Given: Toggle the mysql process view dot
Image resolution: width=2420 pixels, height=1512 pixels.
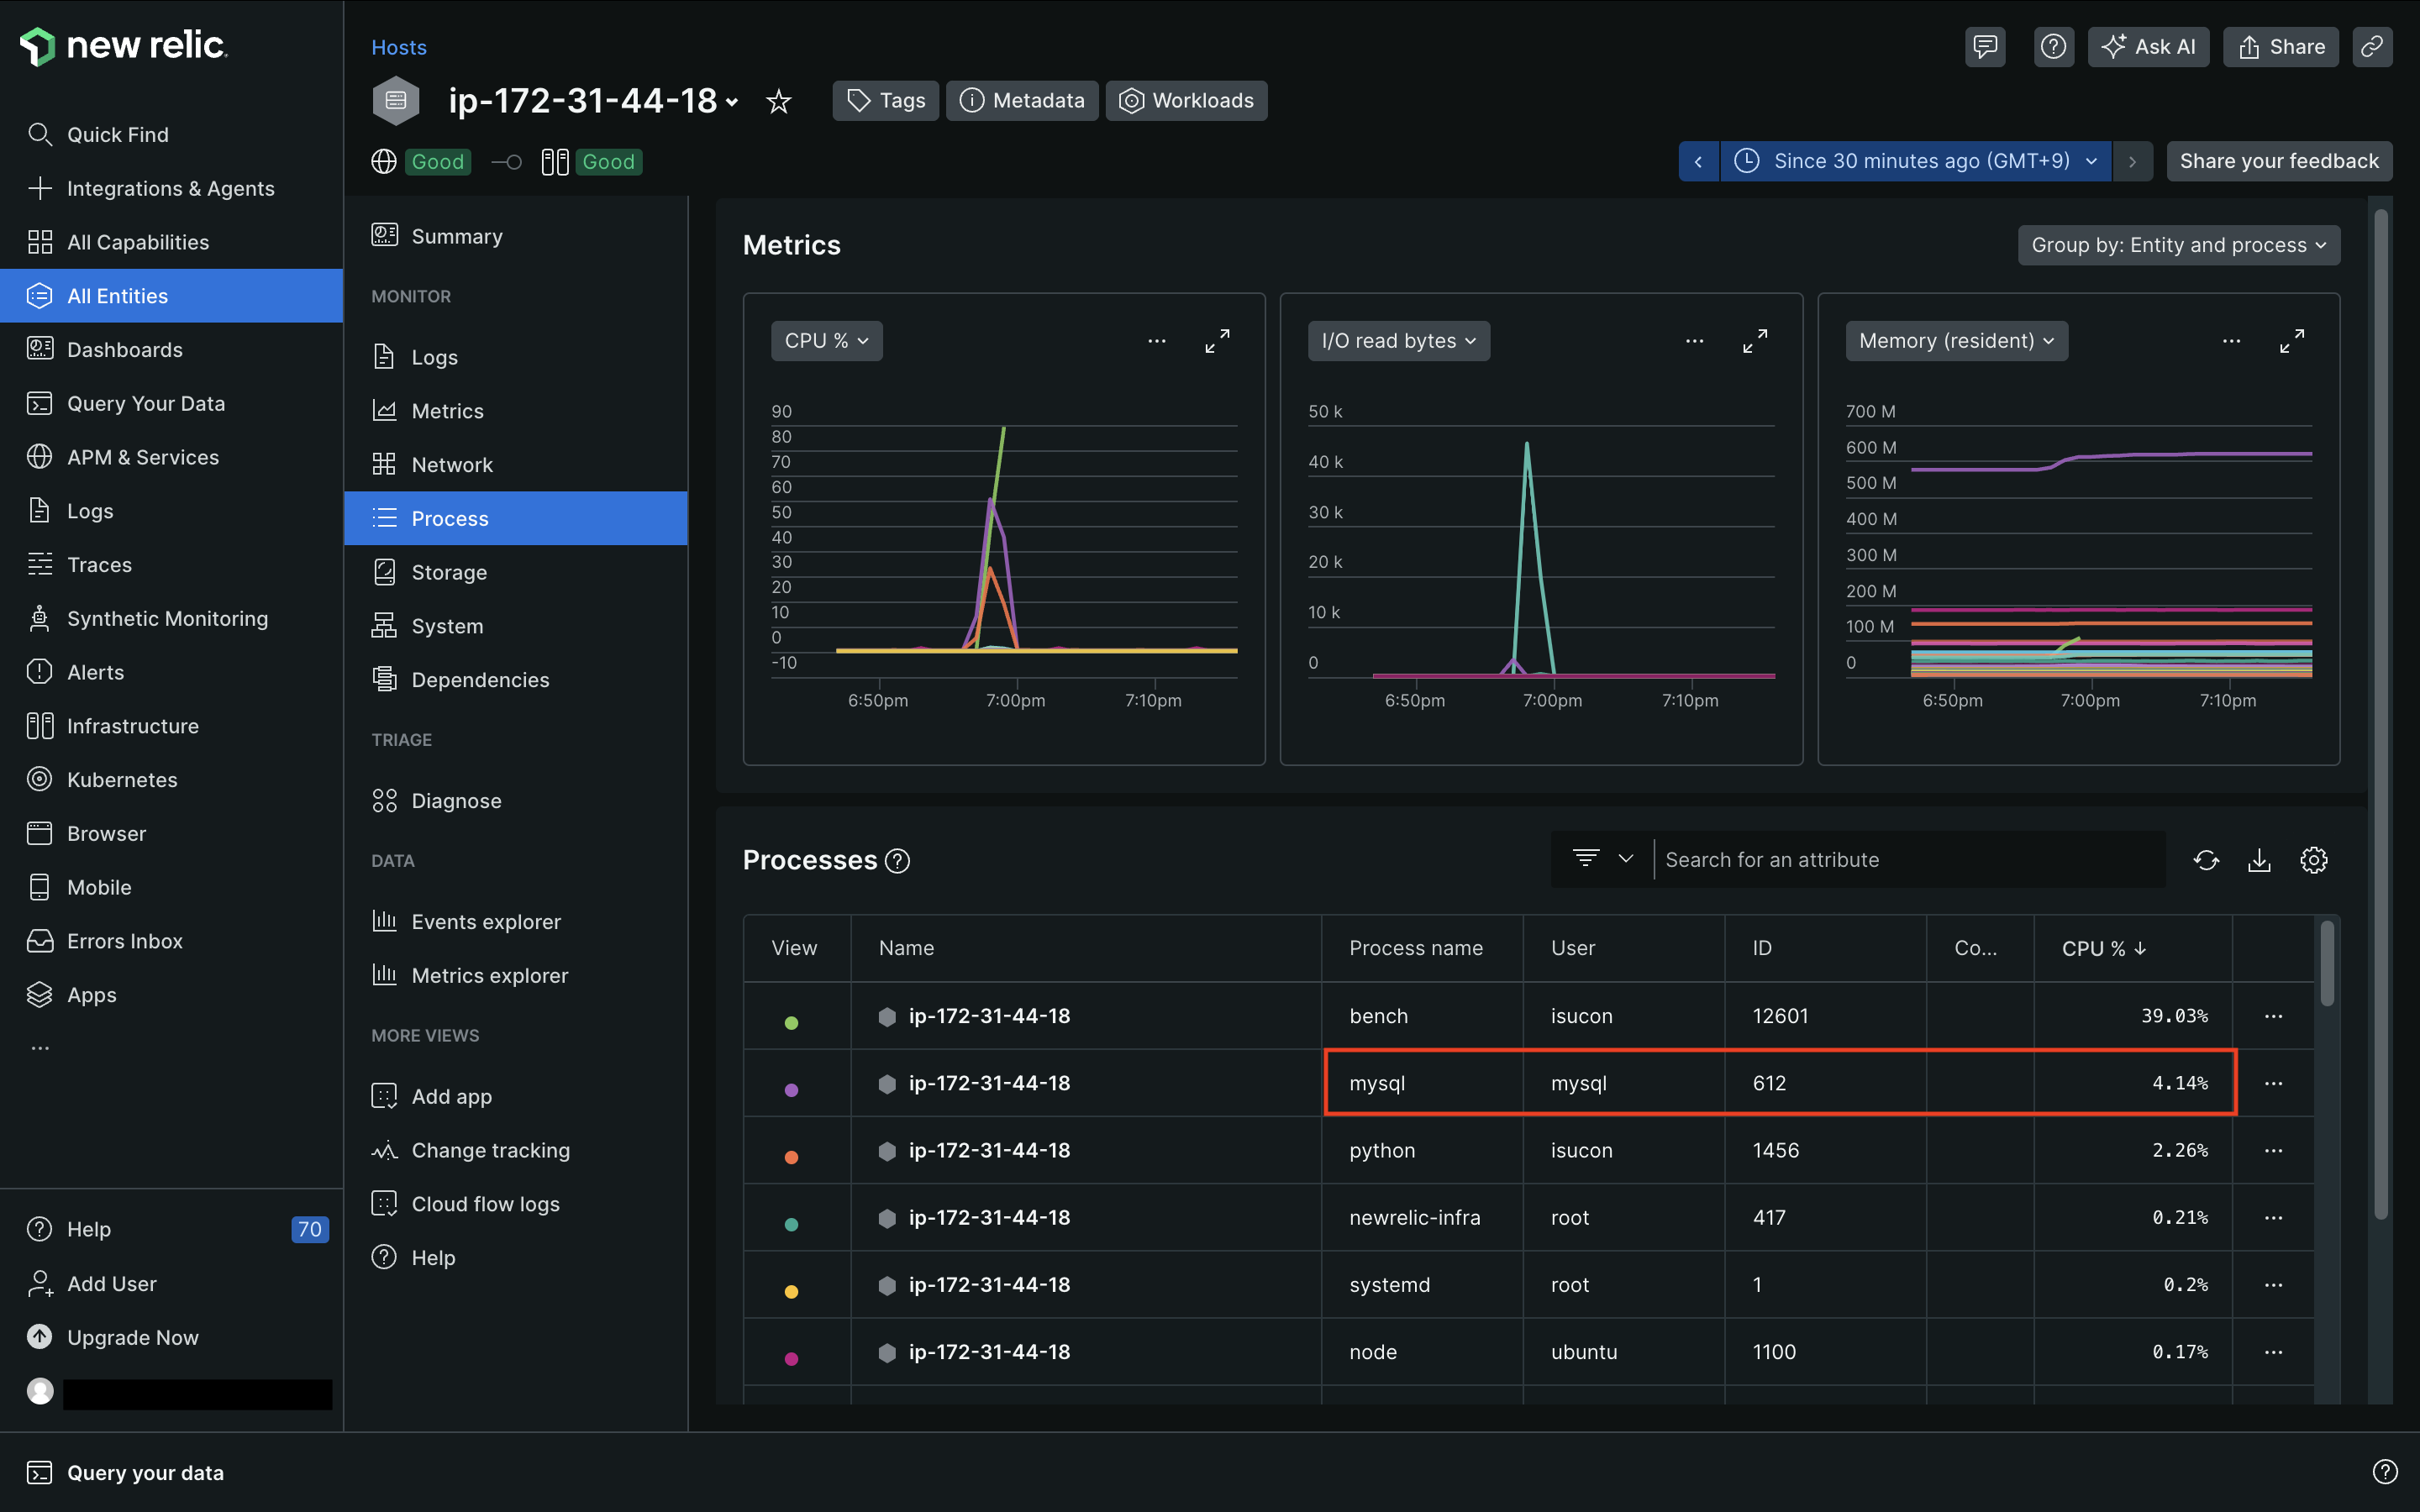Looking at the screenshot, I should pyautogui.click(x=791, y=1090).
